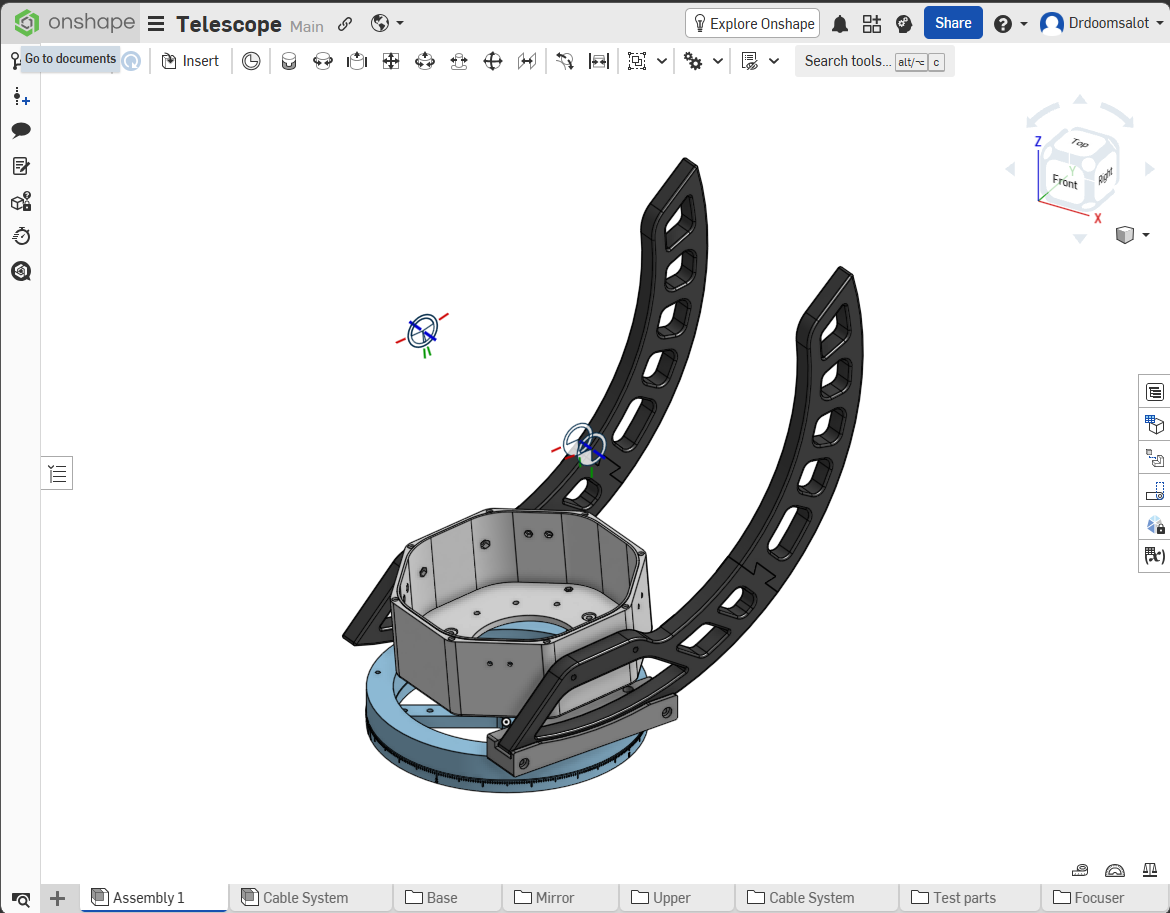Click the Right face of the view cube
The image size is (1170, 913).
tap(1105, 176)
